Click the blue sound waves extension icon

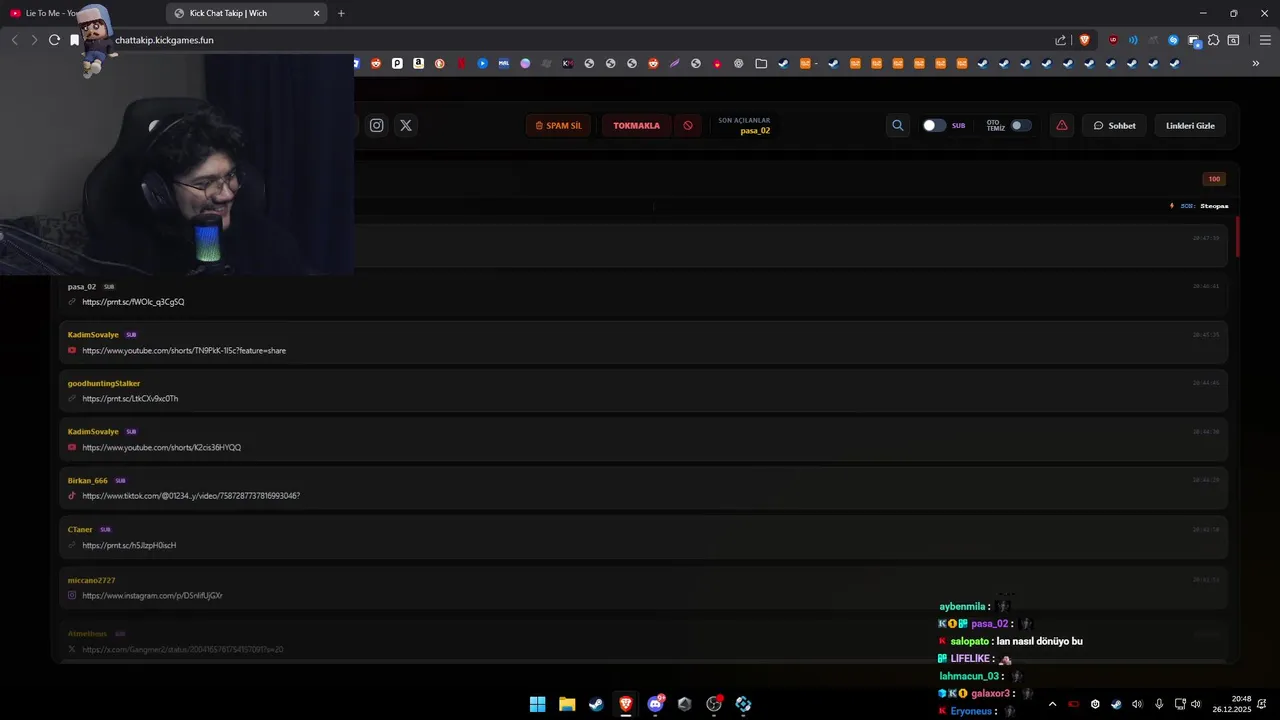point(1133,40)
